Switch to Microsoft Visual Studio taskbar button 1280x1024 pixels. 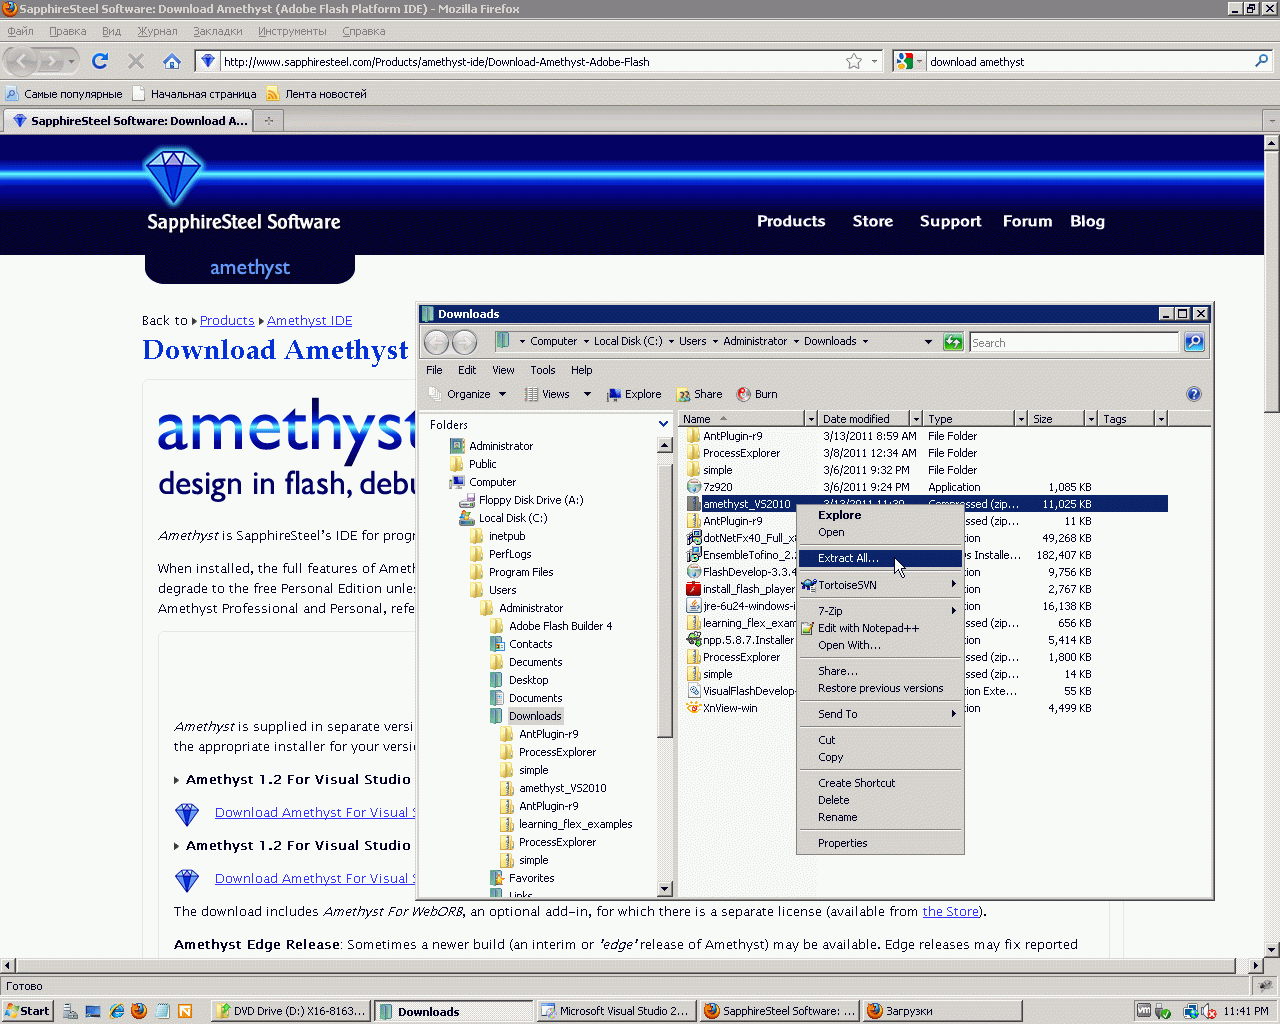615,1011
